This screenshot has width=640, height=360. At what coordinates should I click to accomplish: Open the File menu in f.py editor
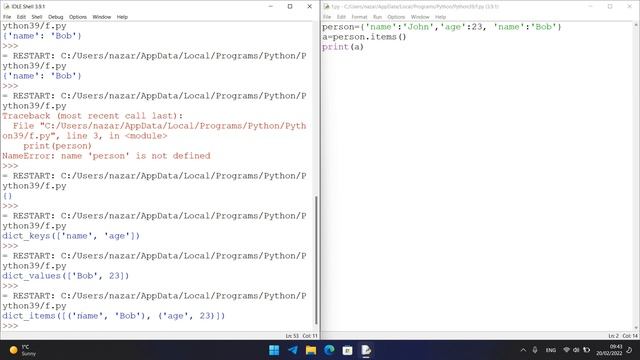327,17
